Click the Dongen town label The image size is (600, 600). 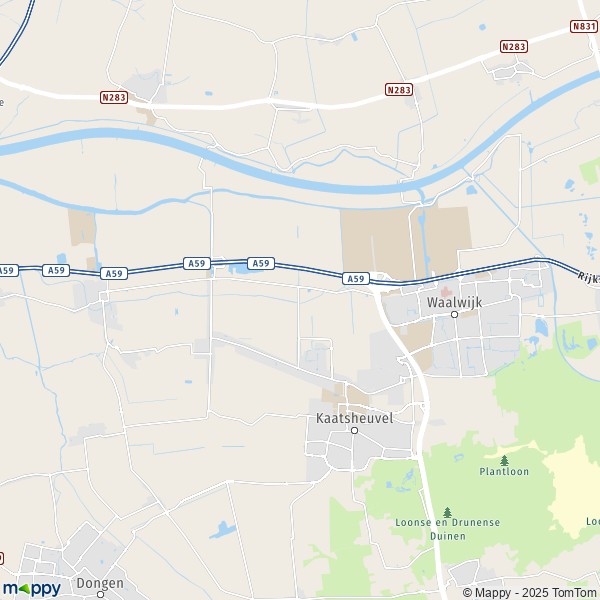coord(100,584)
